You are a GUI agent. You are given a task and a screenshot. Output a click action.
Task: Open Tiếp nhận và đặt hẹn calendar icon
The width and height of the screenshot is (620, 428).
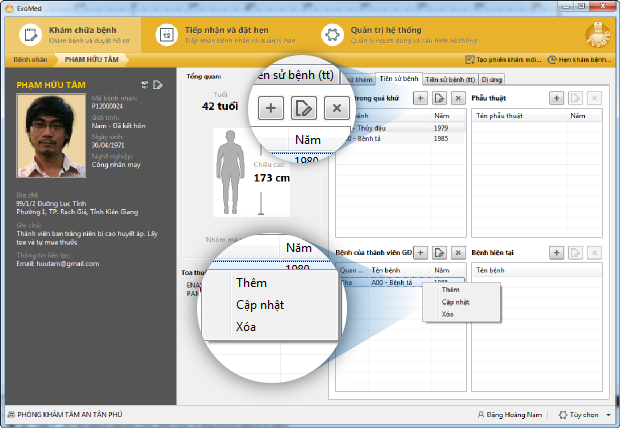pyautogui.click(x=166, y=35)
